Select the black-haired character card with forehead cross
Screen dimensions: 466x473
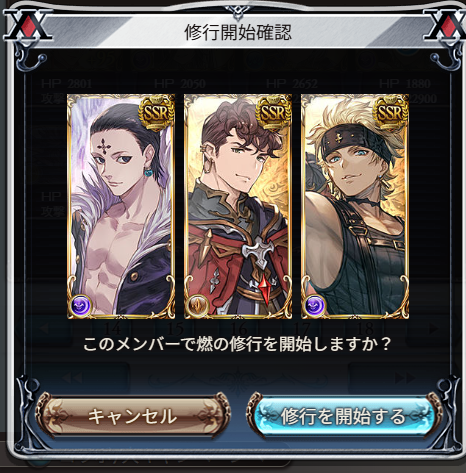click(121, 206)
